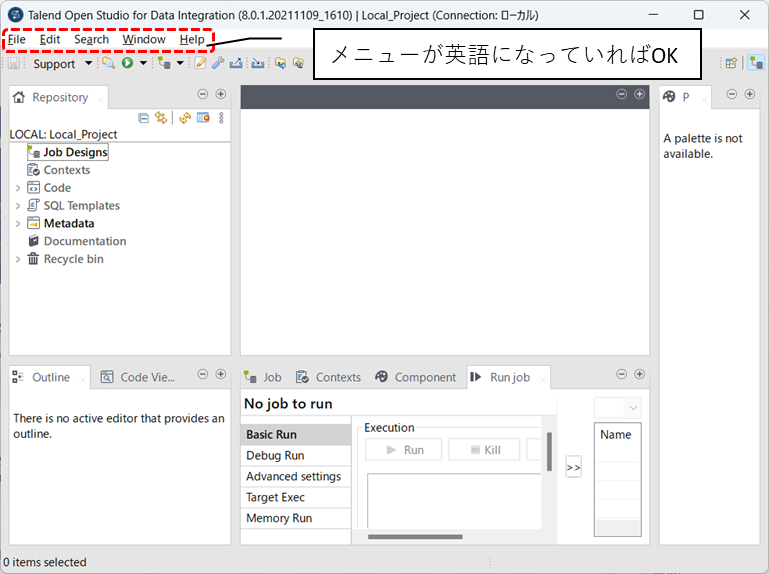Minimize the Palette panel
The height and width of the screenshot is (574, 769).
tap(732, 94)
